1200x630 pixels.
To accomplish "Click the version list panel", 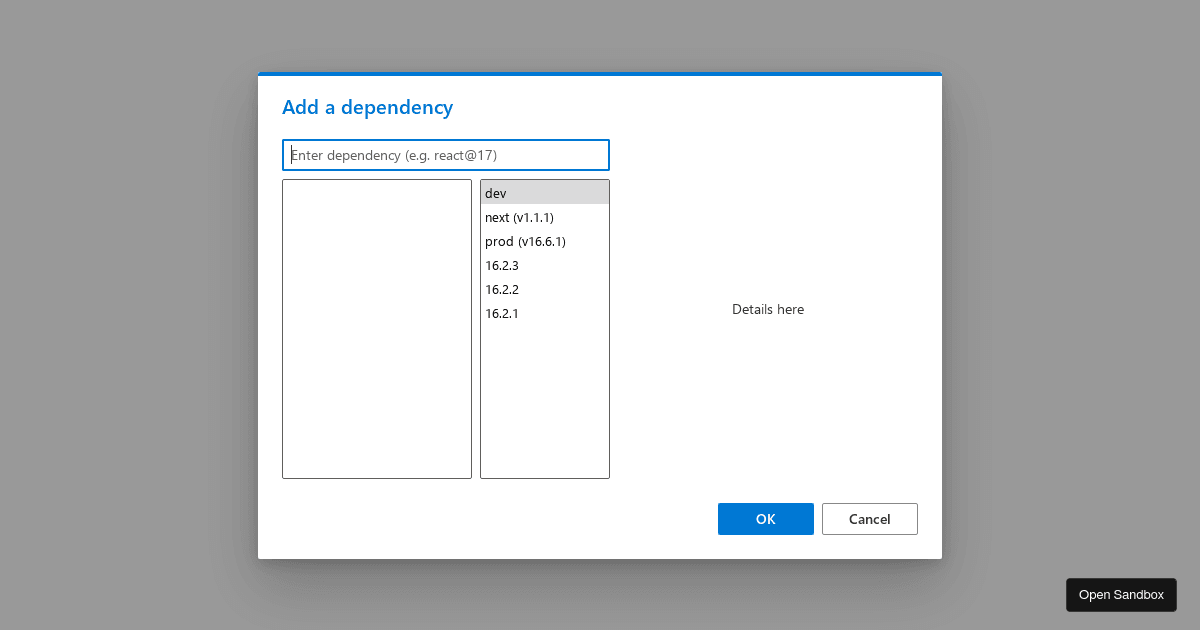I will pos(545,400).
